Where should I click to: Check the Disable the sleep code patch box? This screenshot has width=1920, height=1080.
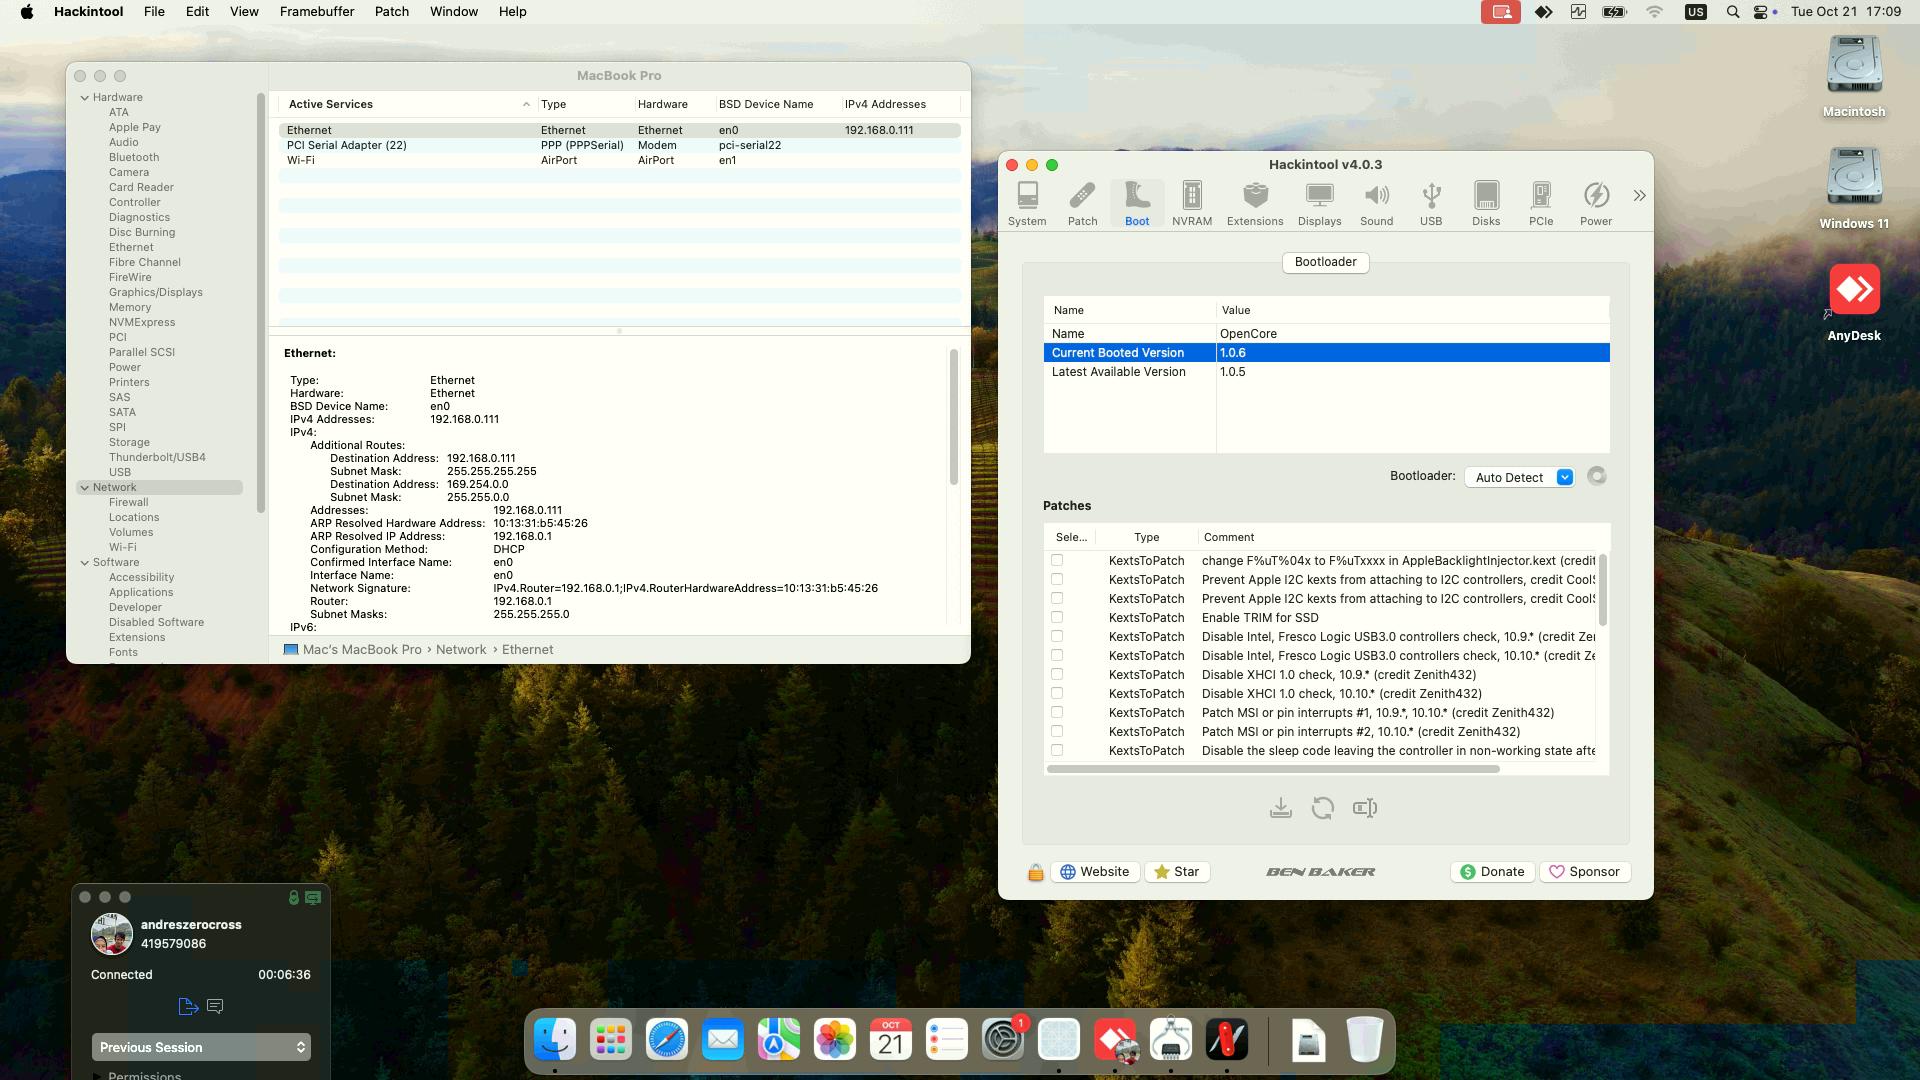[x=1057, y=751]
